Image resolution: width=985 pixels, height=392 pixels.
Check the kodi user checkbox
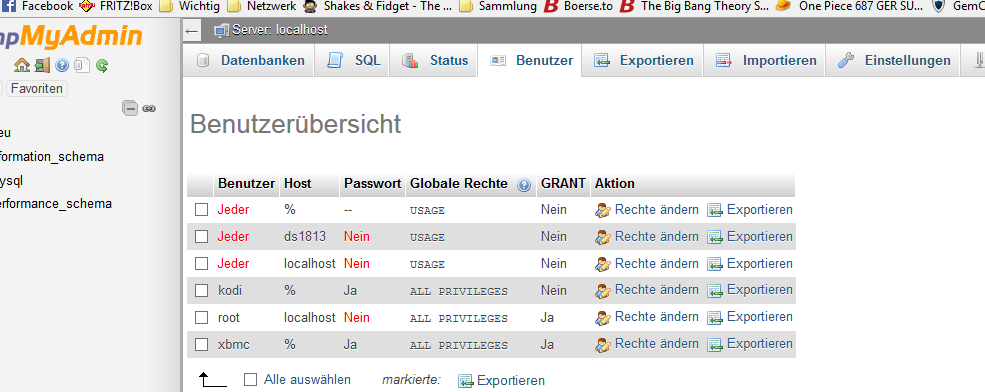pyautogui.click(x=201, y=290)
